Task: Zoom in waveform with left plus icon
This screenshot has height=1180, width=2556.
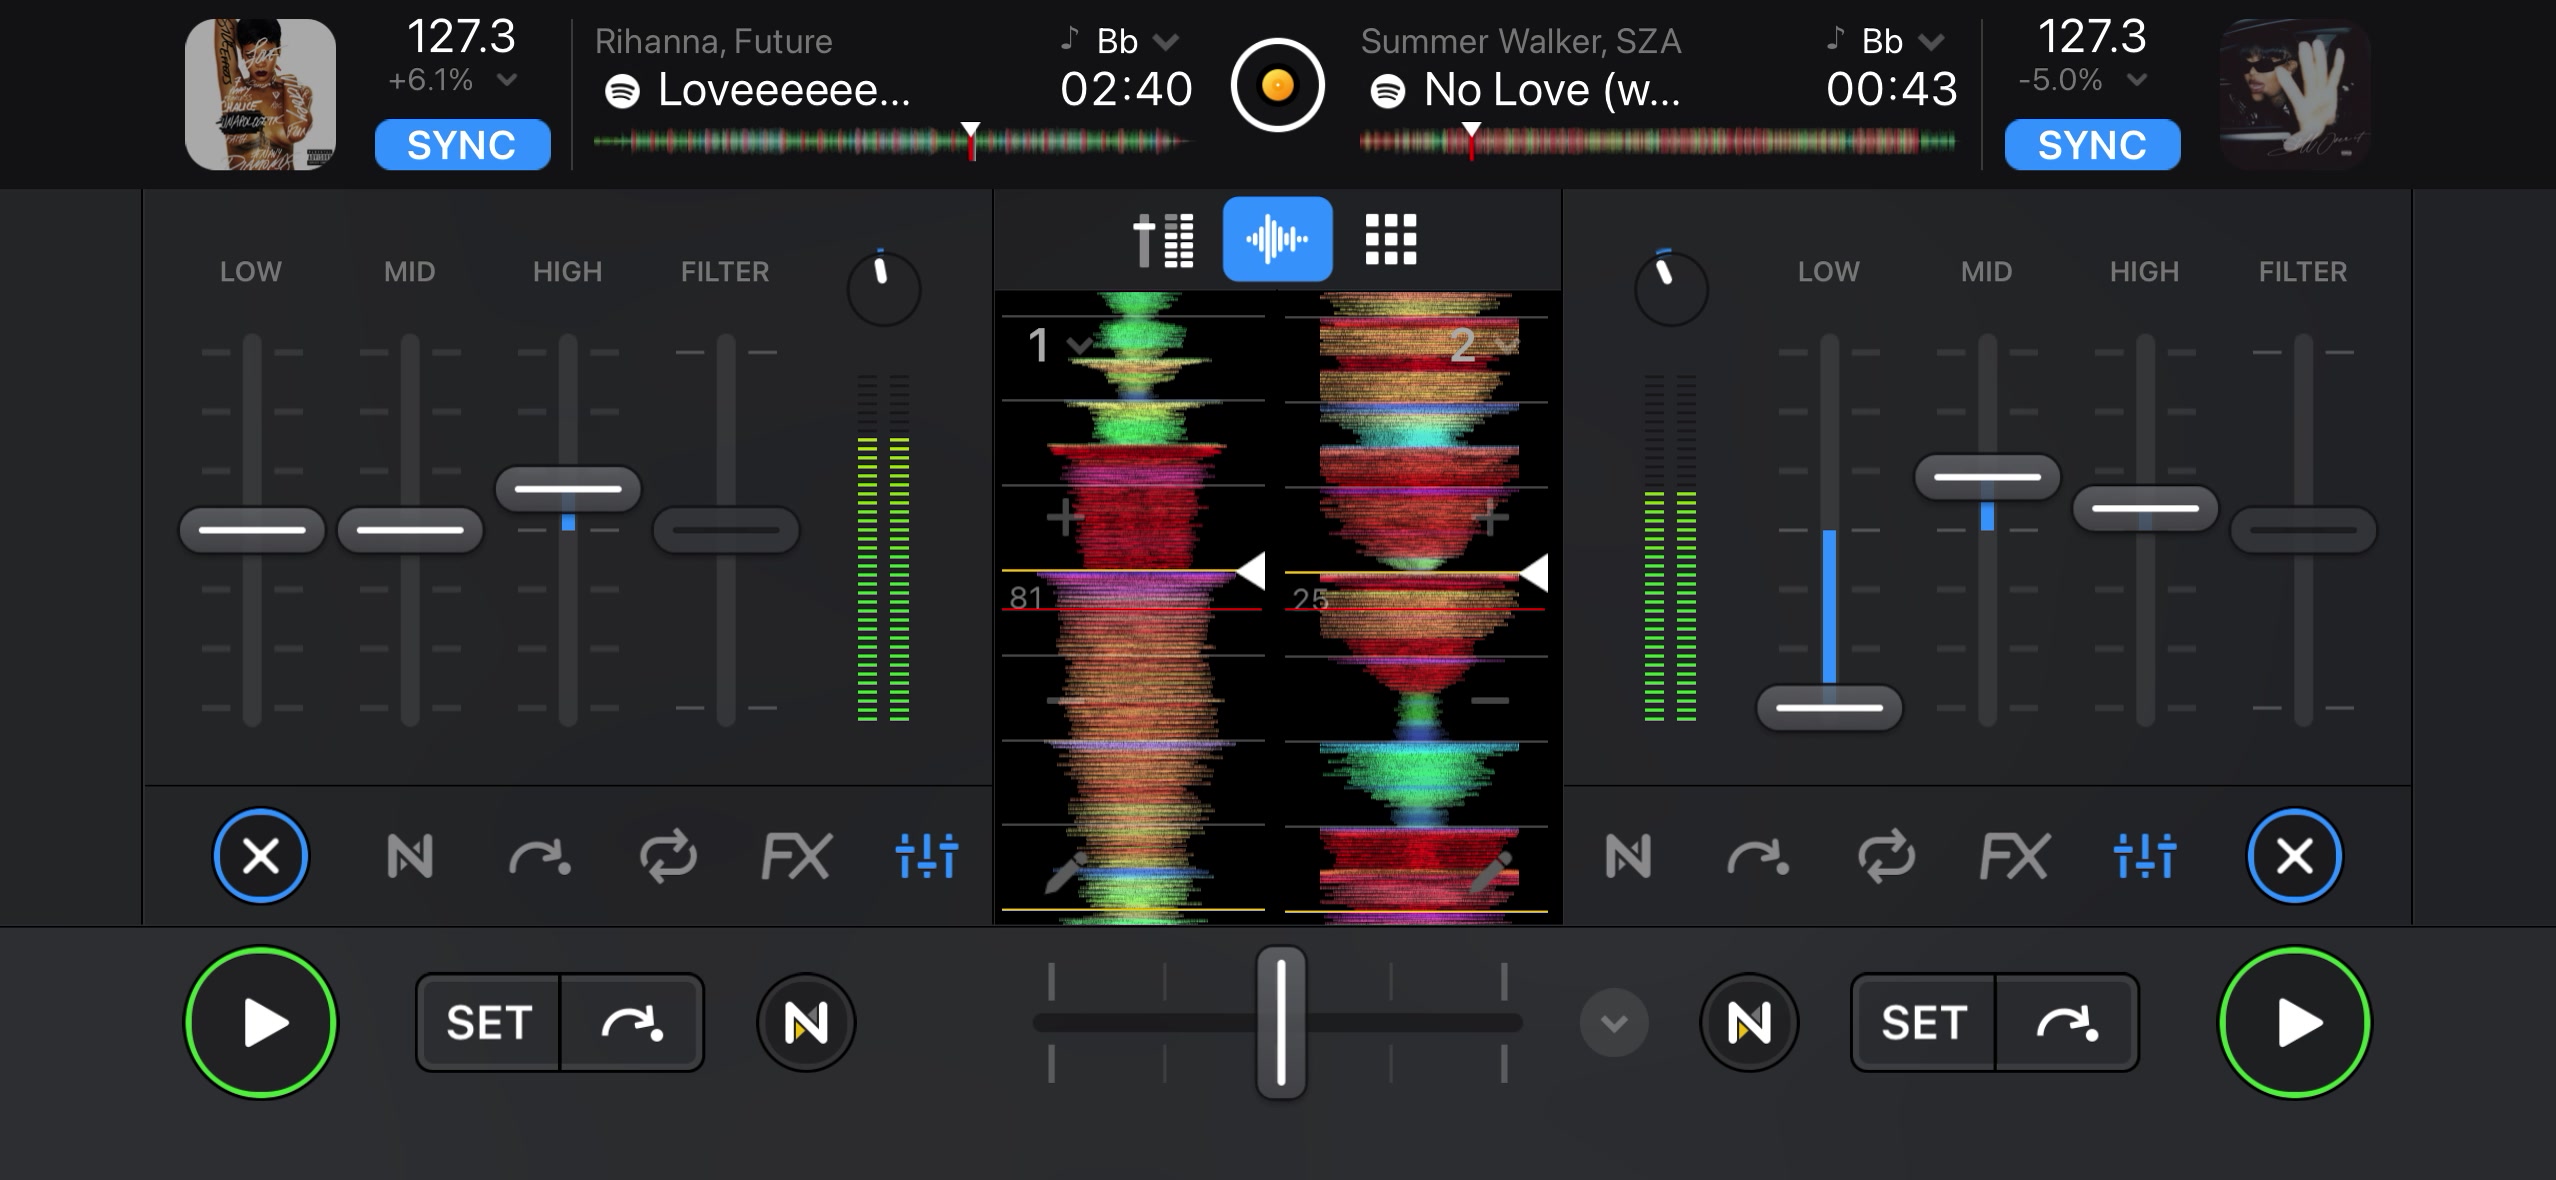Action: (x=1065, y=518)
